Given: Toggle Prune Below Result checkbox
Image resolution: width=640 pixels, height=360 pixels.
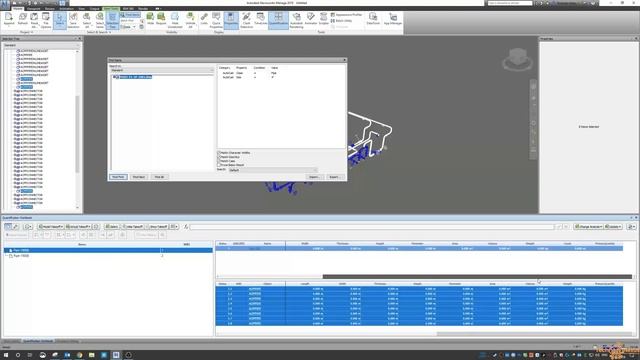Looking at the screenshot, I should [x=219, y=165].
